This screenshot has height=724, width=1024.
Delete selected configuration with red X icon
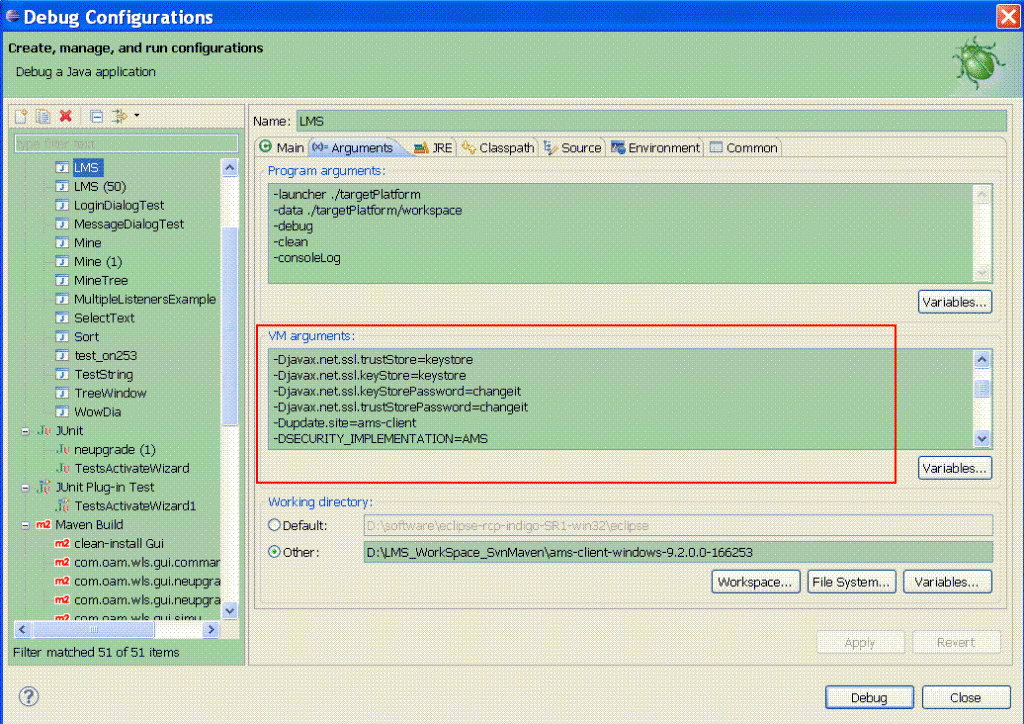66,116
